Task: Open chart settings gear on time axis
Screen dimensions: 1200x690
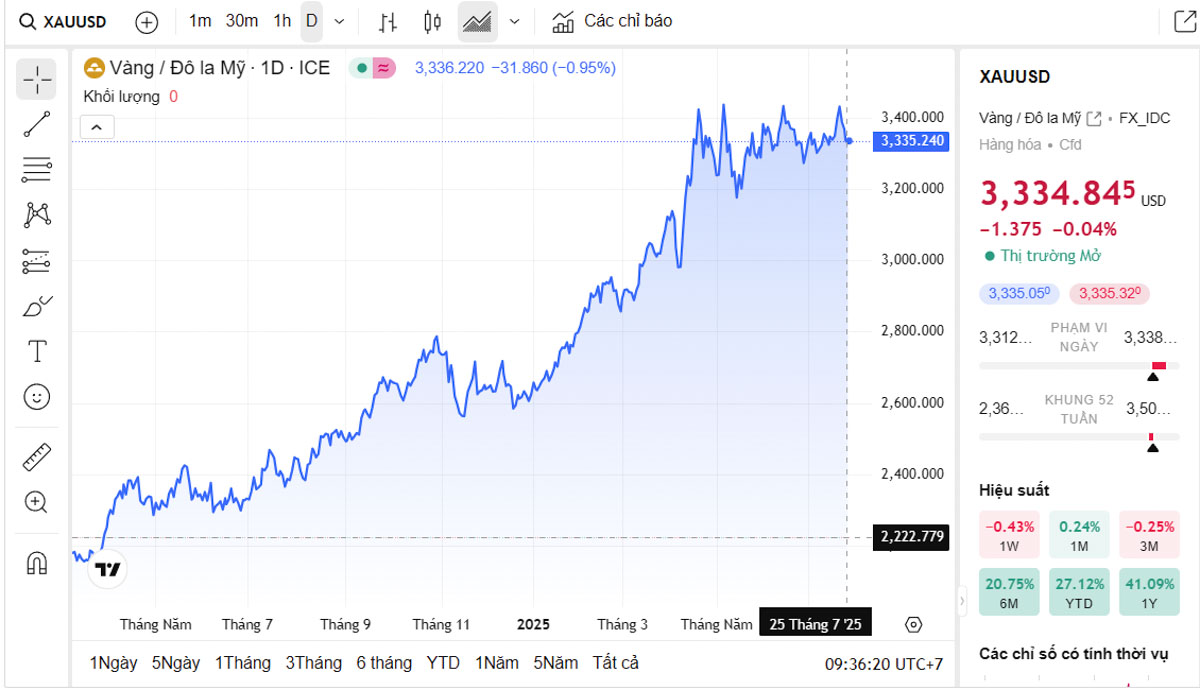Action: point(912,625)
